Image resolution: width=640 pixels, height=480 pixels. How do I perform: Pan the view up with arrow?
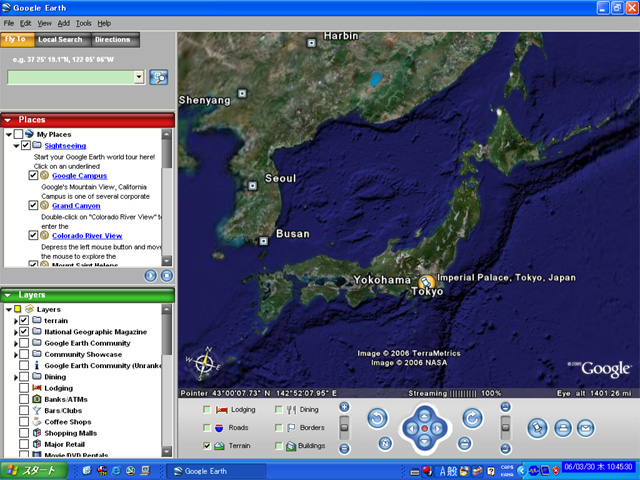[424, 416]
